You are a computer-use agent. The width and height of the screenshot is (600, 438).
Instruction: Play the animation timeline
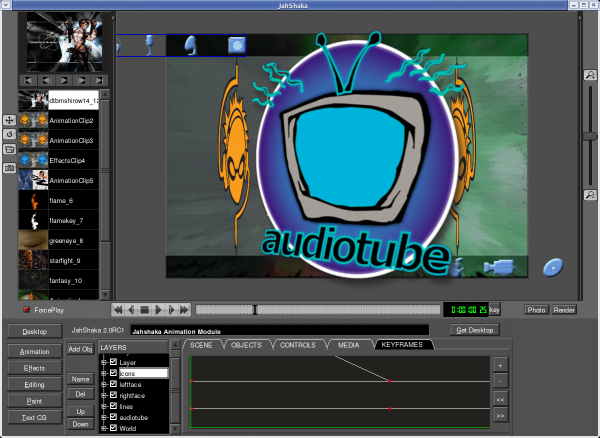click(x=158, y=309)
